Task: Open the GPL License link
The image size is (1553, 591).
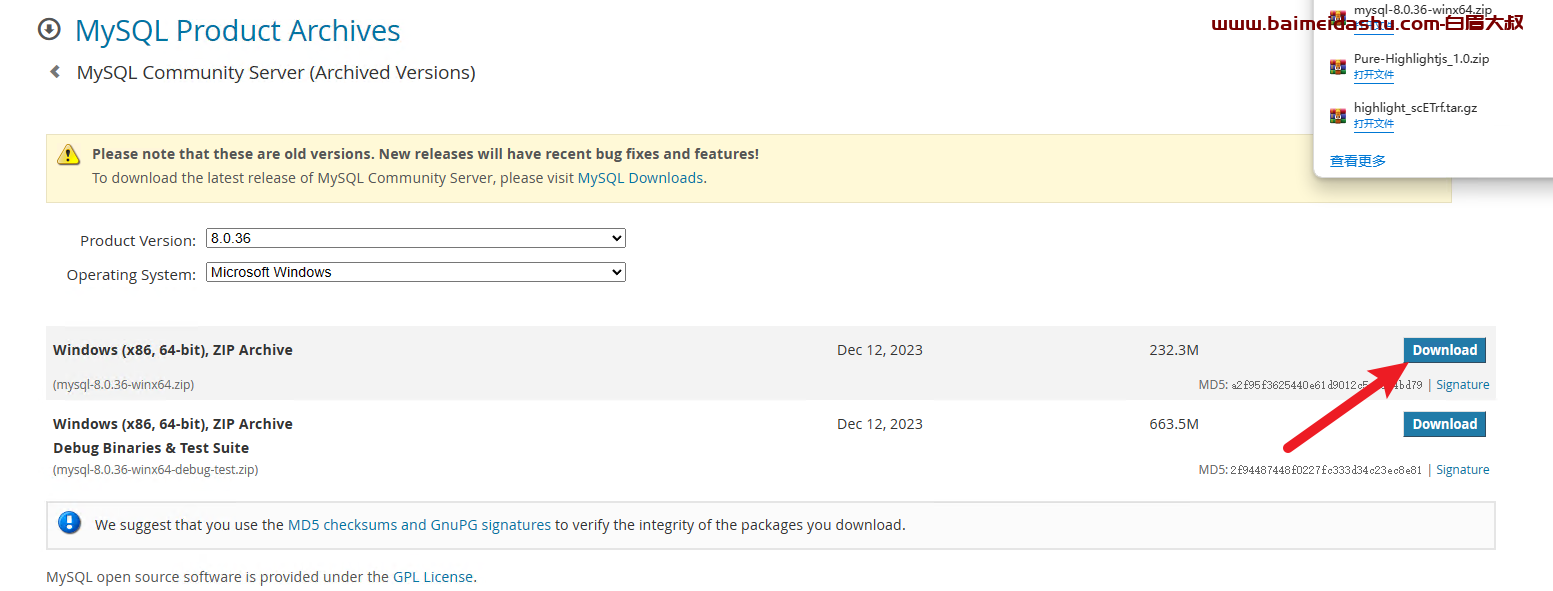Action: click(433, 577)
